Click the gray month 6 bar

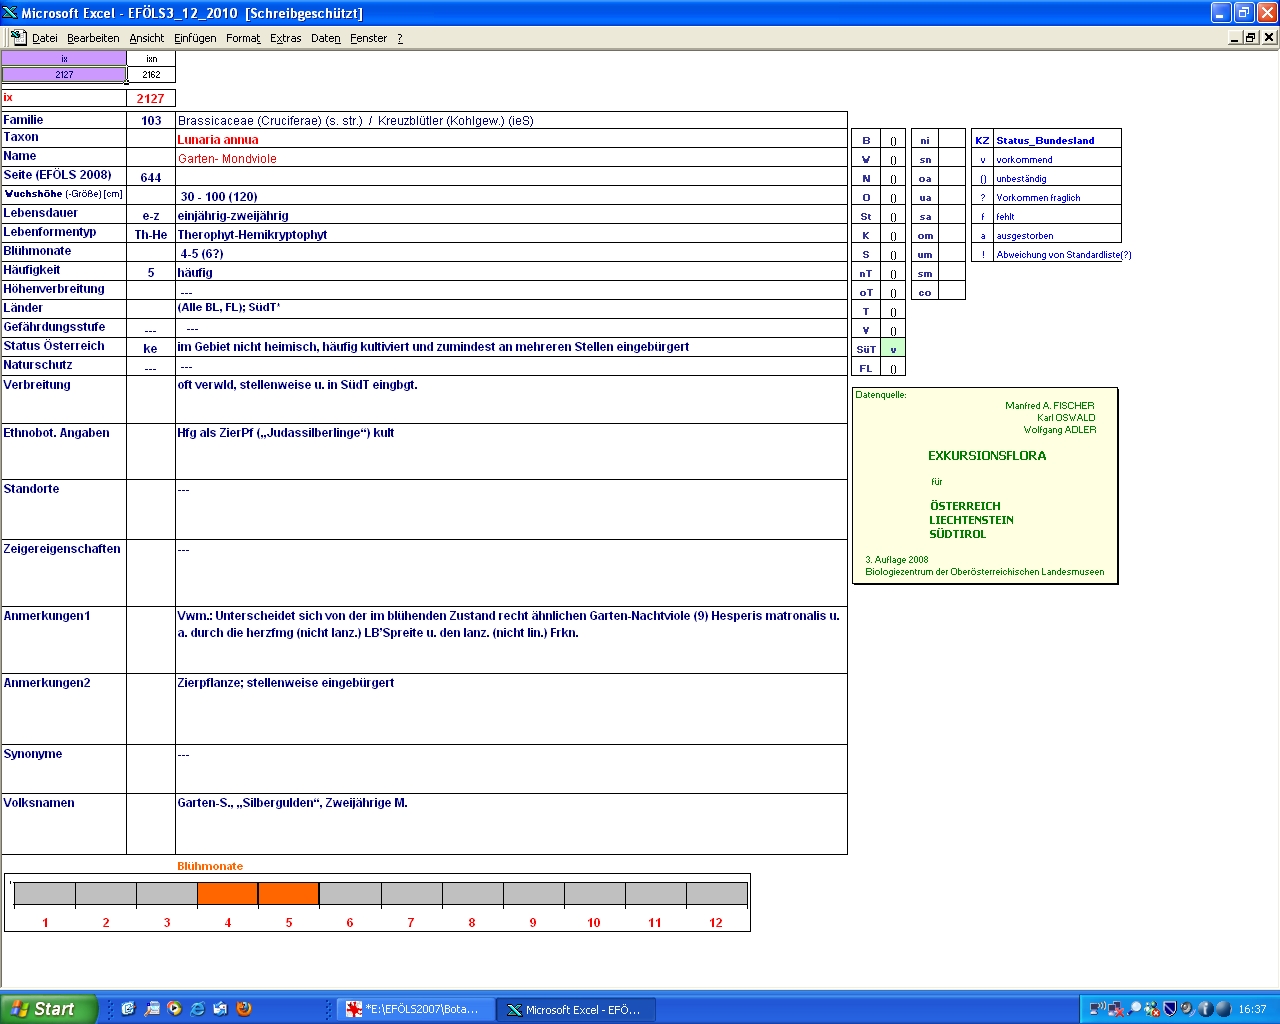[x=350, y=894]
